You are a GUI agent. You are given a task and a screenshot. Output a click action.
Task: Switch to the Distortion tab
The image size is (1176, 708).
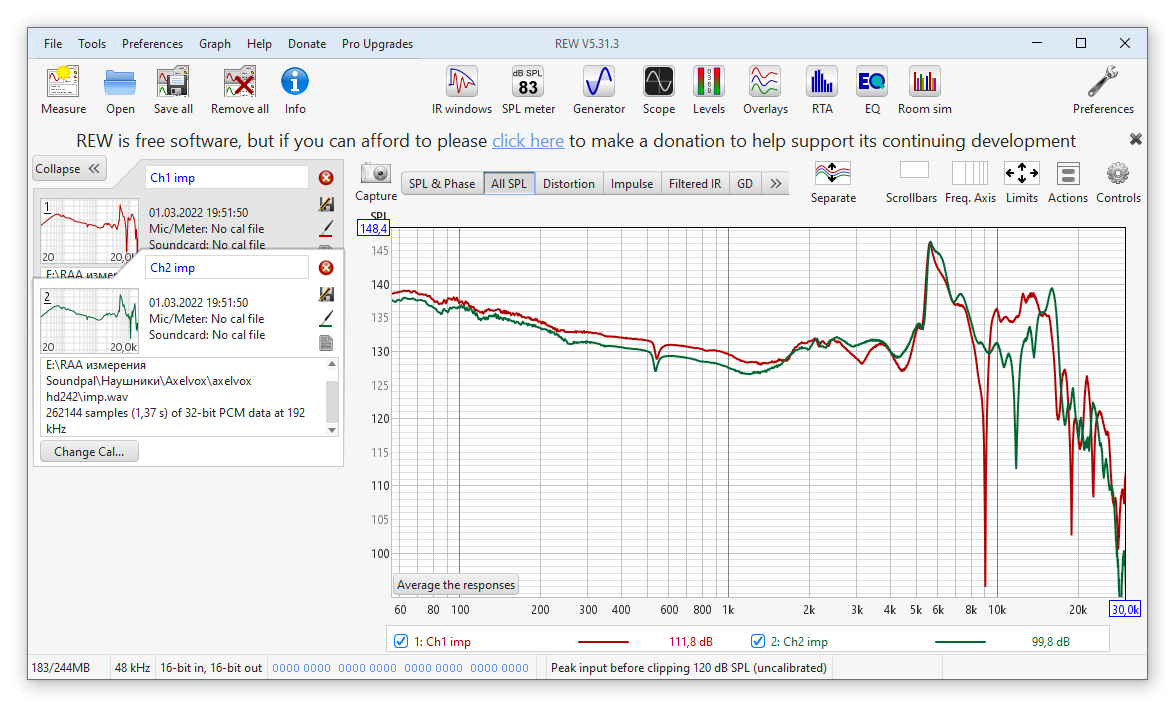point(568,184)
